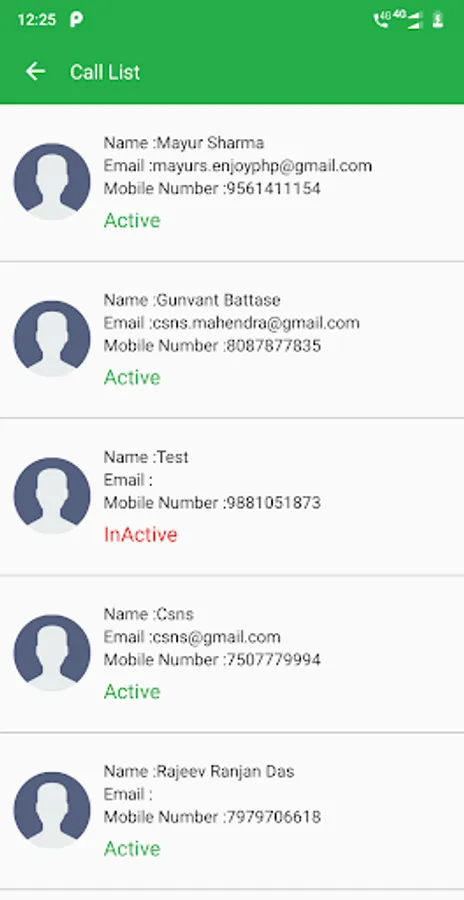Select the avatar for the Test contact
Screen dimensions: 464x900
[52, 495]
